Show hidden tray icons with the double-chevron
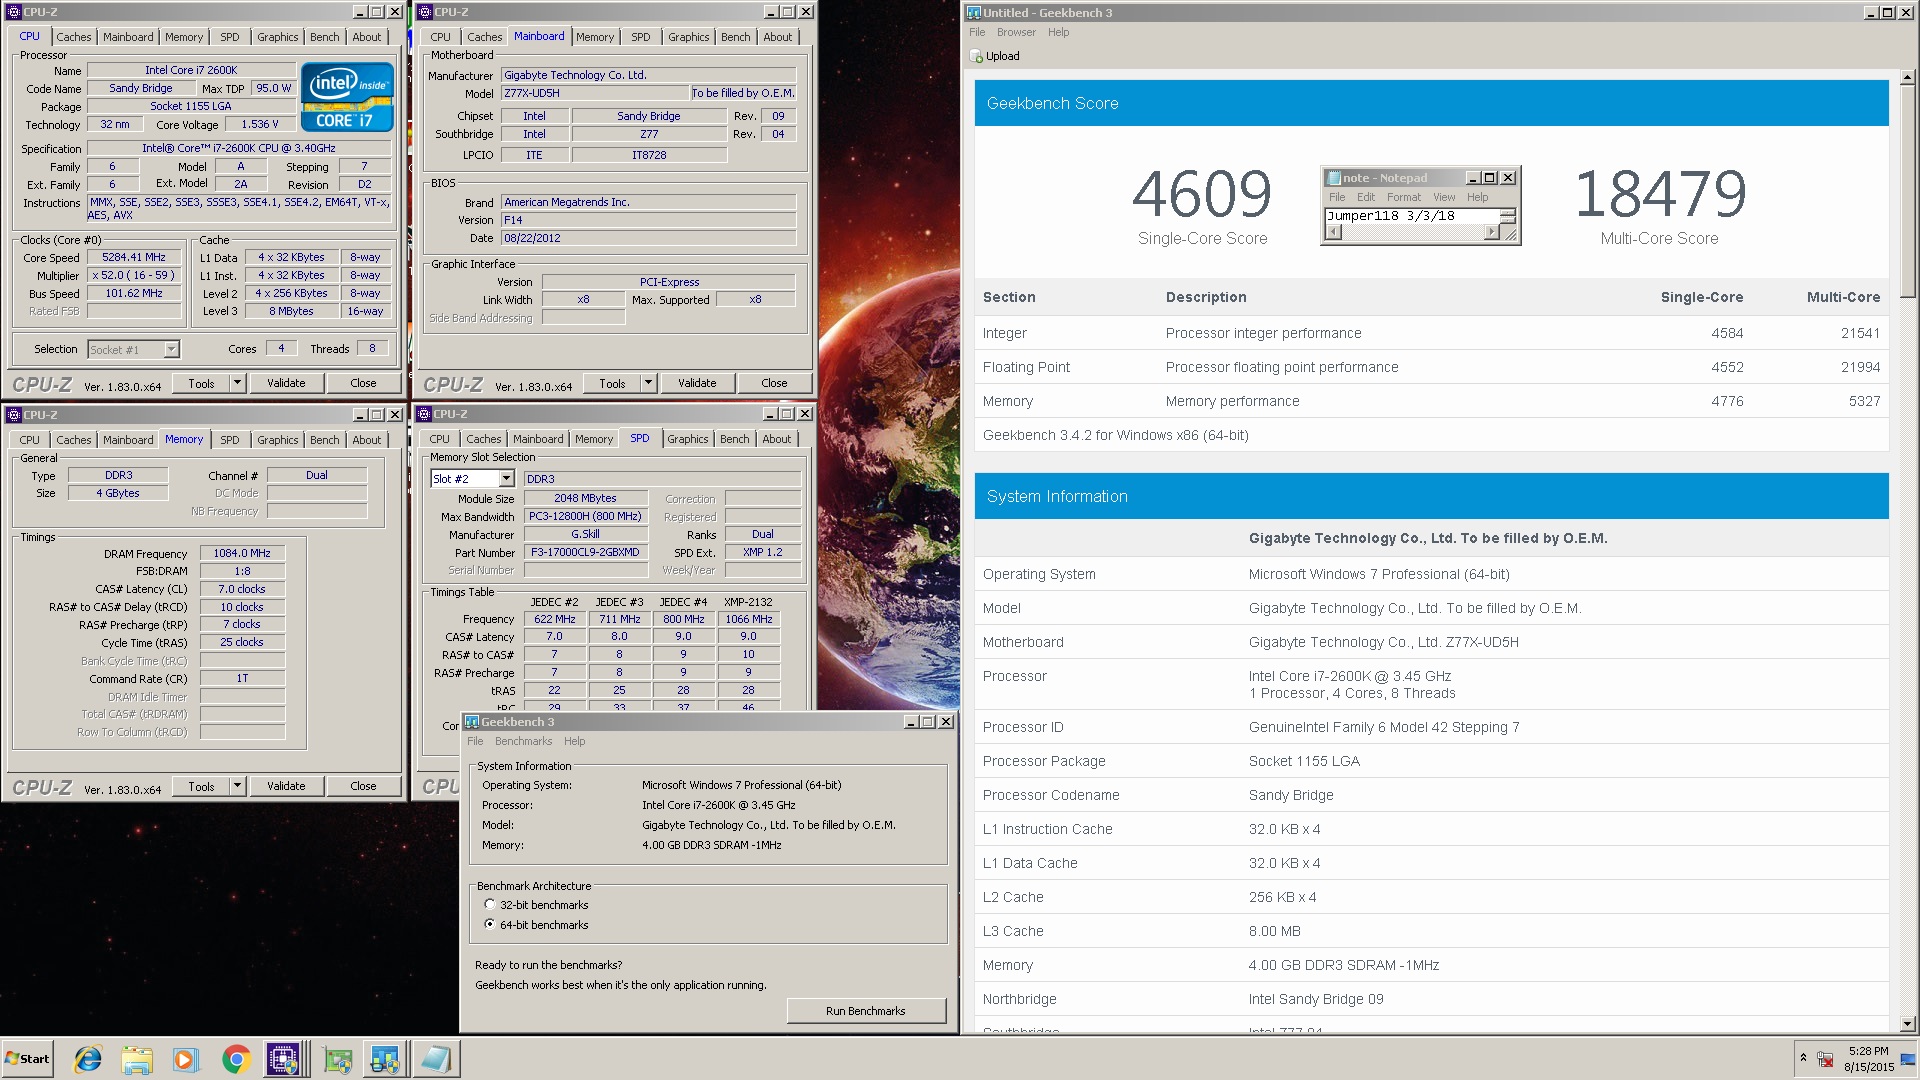The image size is (1920, 1080). tap(1803, 1057)
